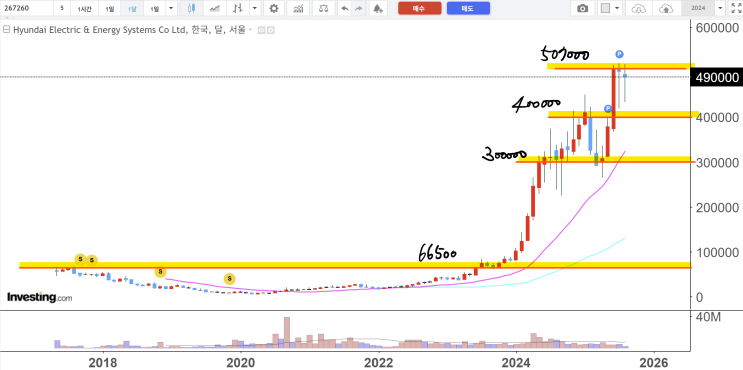Select the candlestick chart style icon
The width and height of the screenshot is (743, 370).
pos(191,8)
